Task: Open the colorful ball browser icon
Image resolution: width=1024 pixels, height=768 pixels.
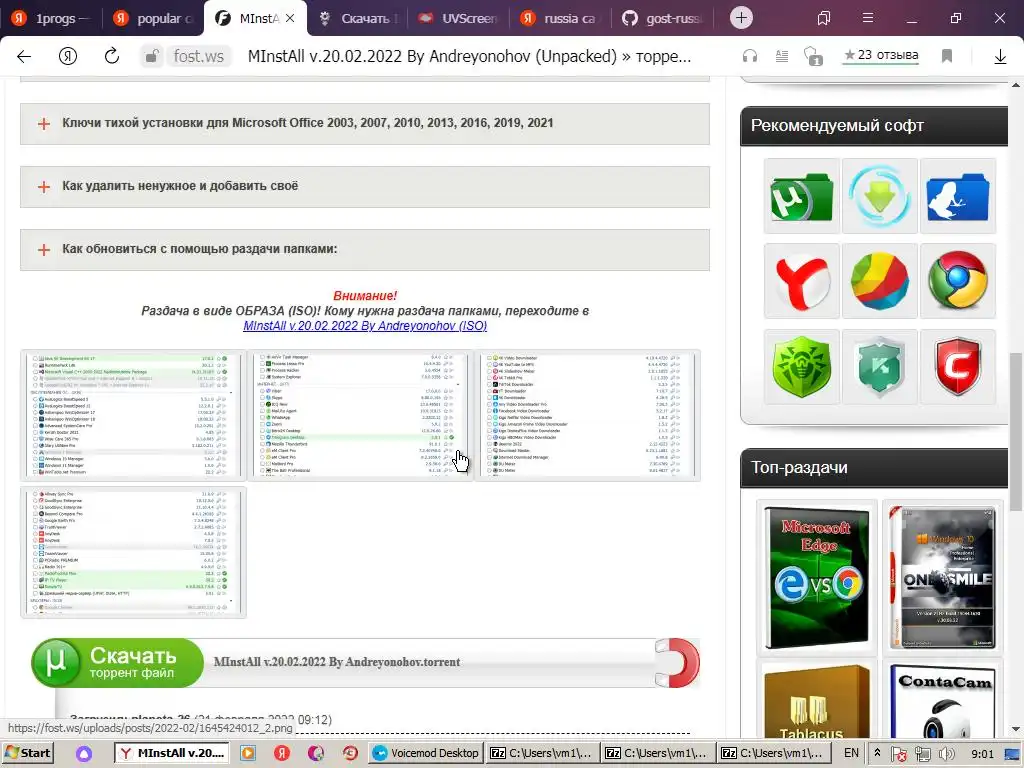Action: (880, 281)
